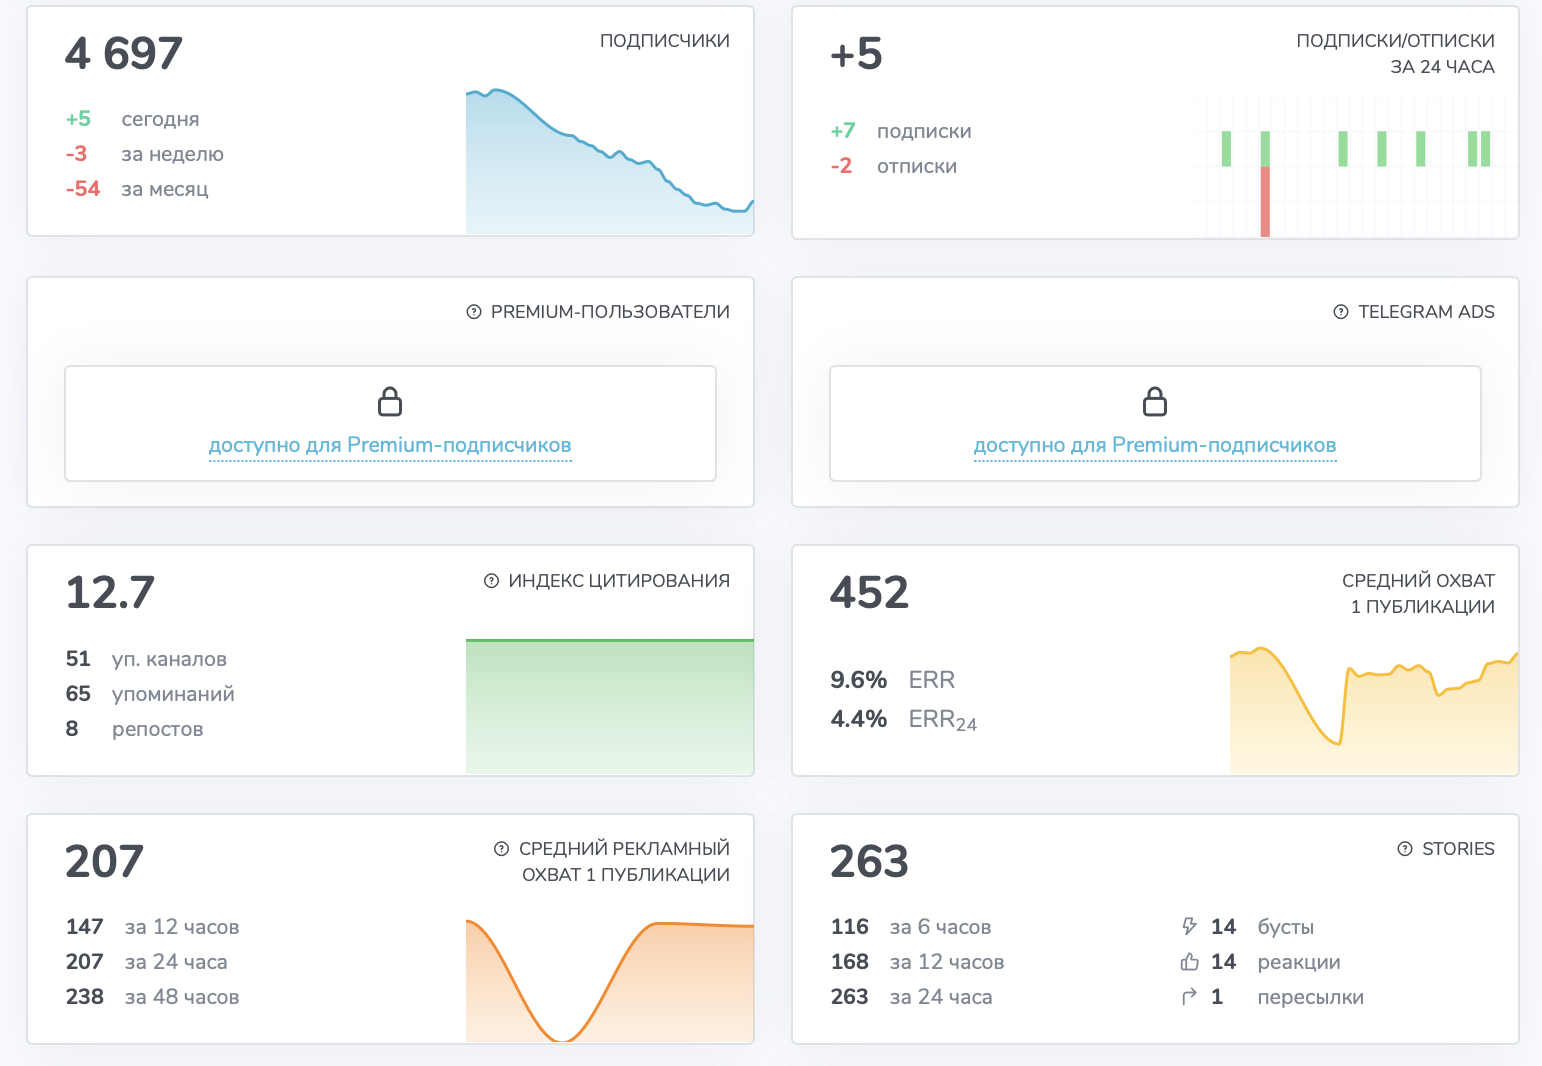Click the 263 Stories views number
This screenshot has height=1066, width=1542.
click(x=869, y=862)
